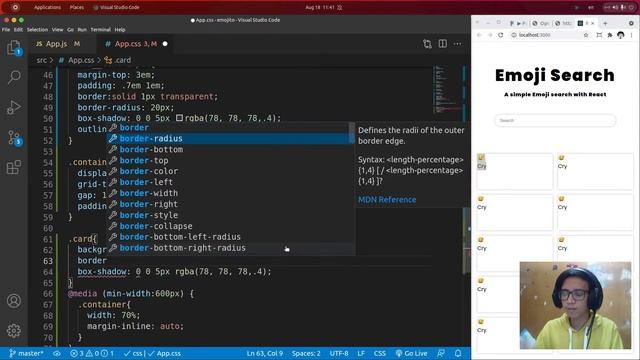Image resolution: width=640 pixels, height=360 pixels.
Task: Bookmark this page with the star icon
Action: [x=586, y=35]
